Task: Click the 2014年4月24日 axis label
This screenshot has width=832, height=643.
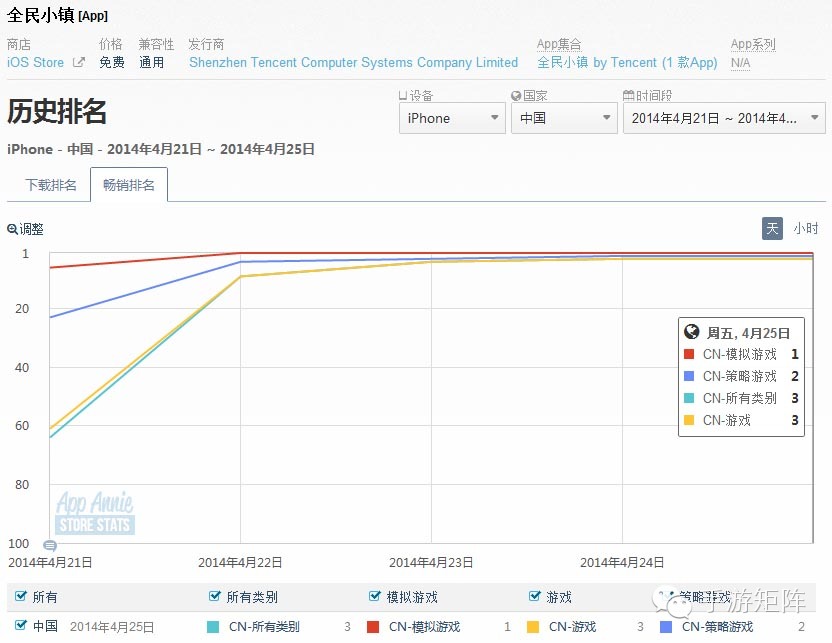Action: [622, 562]
